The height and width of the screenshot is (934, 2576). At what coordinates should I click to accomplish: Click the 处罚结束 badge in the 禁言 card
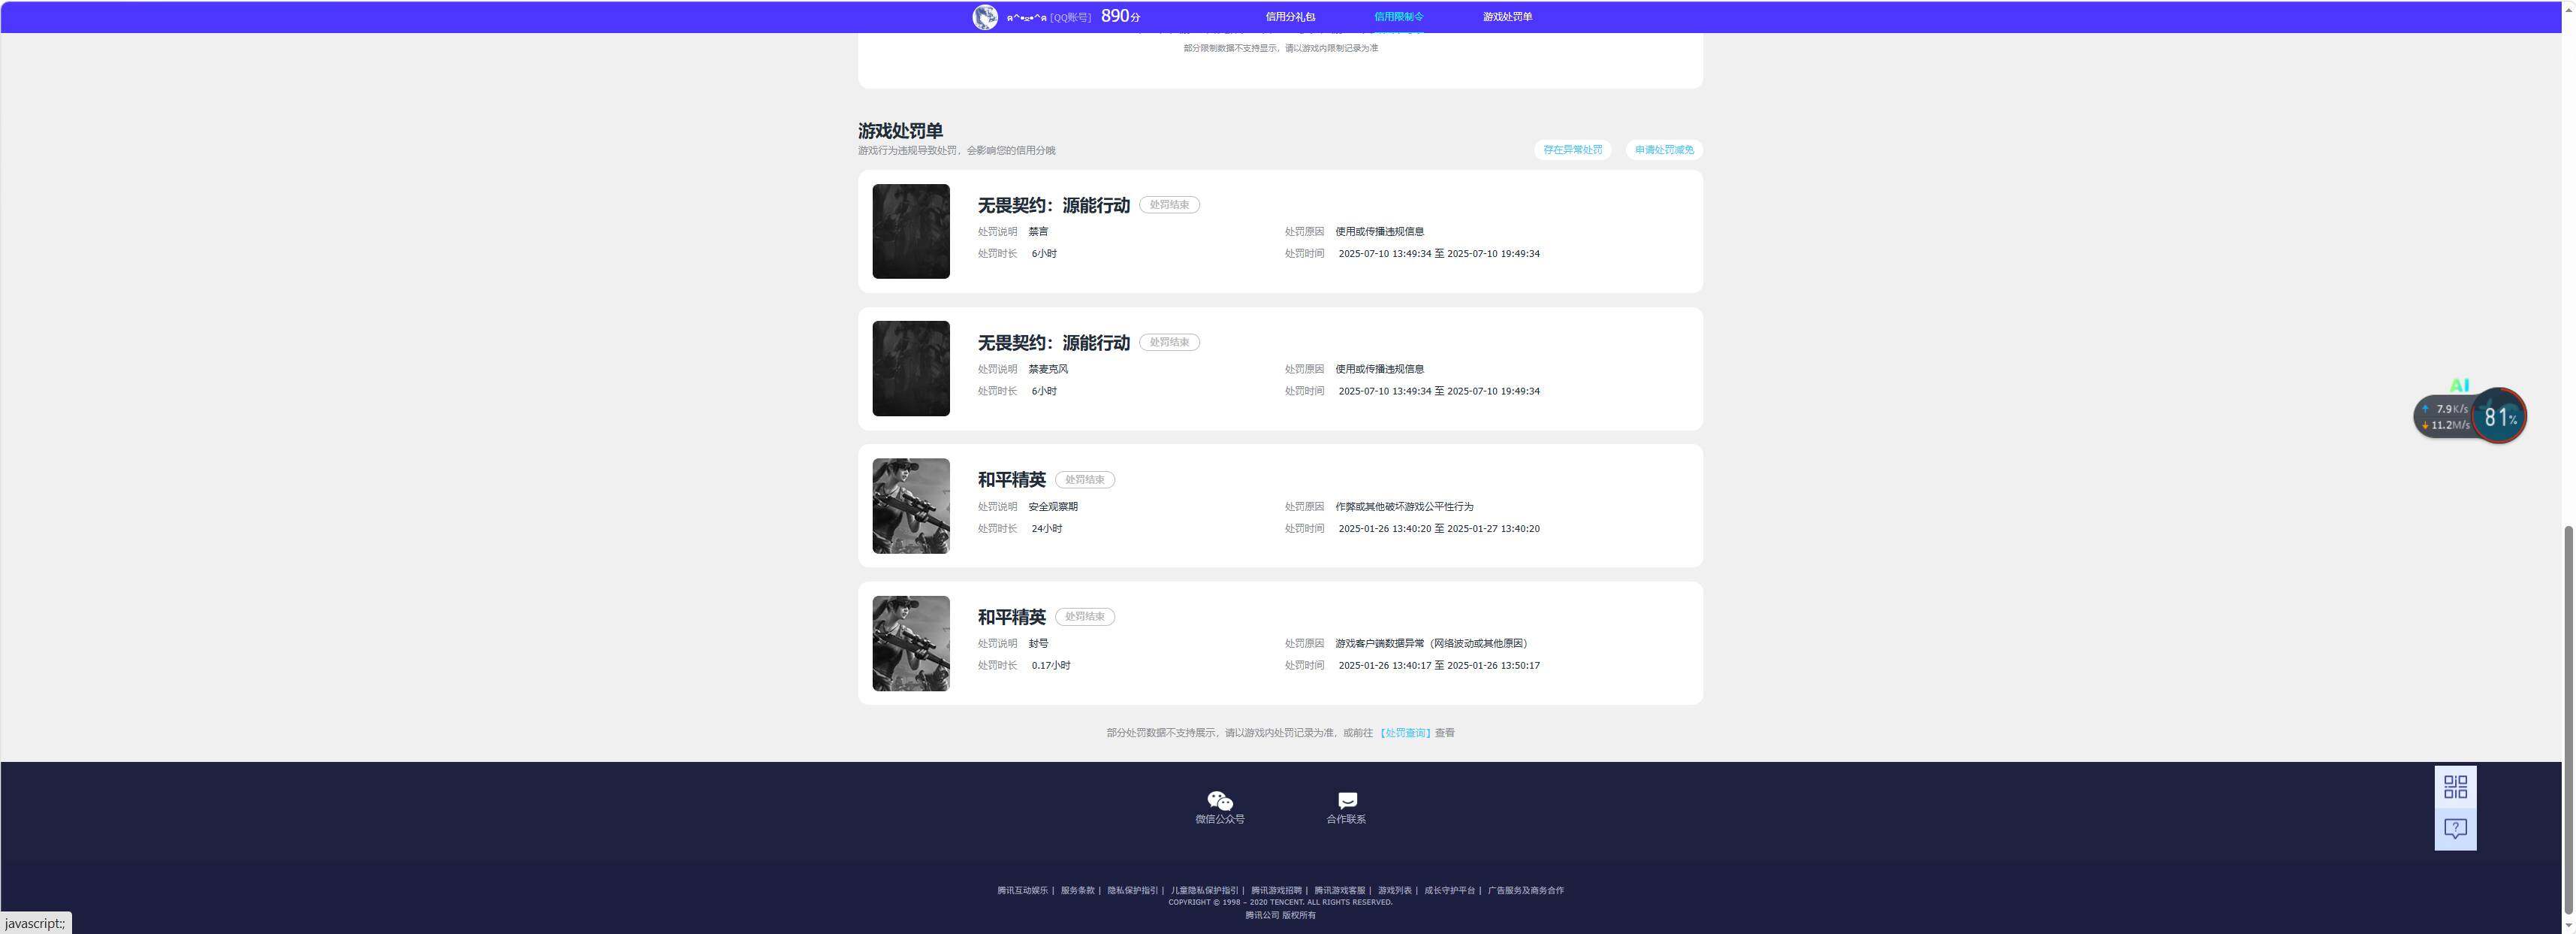[x=1169, y=205]
